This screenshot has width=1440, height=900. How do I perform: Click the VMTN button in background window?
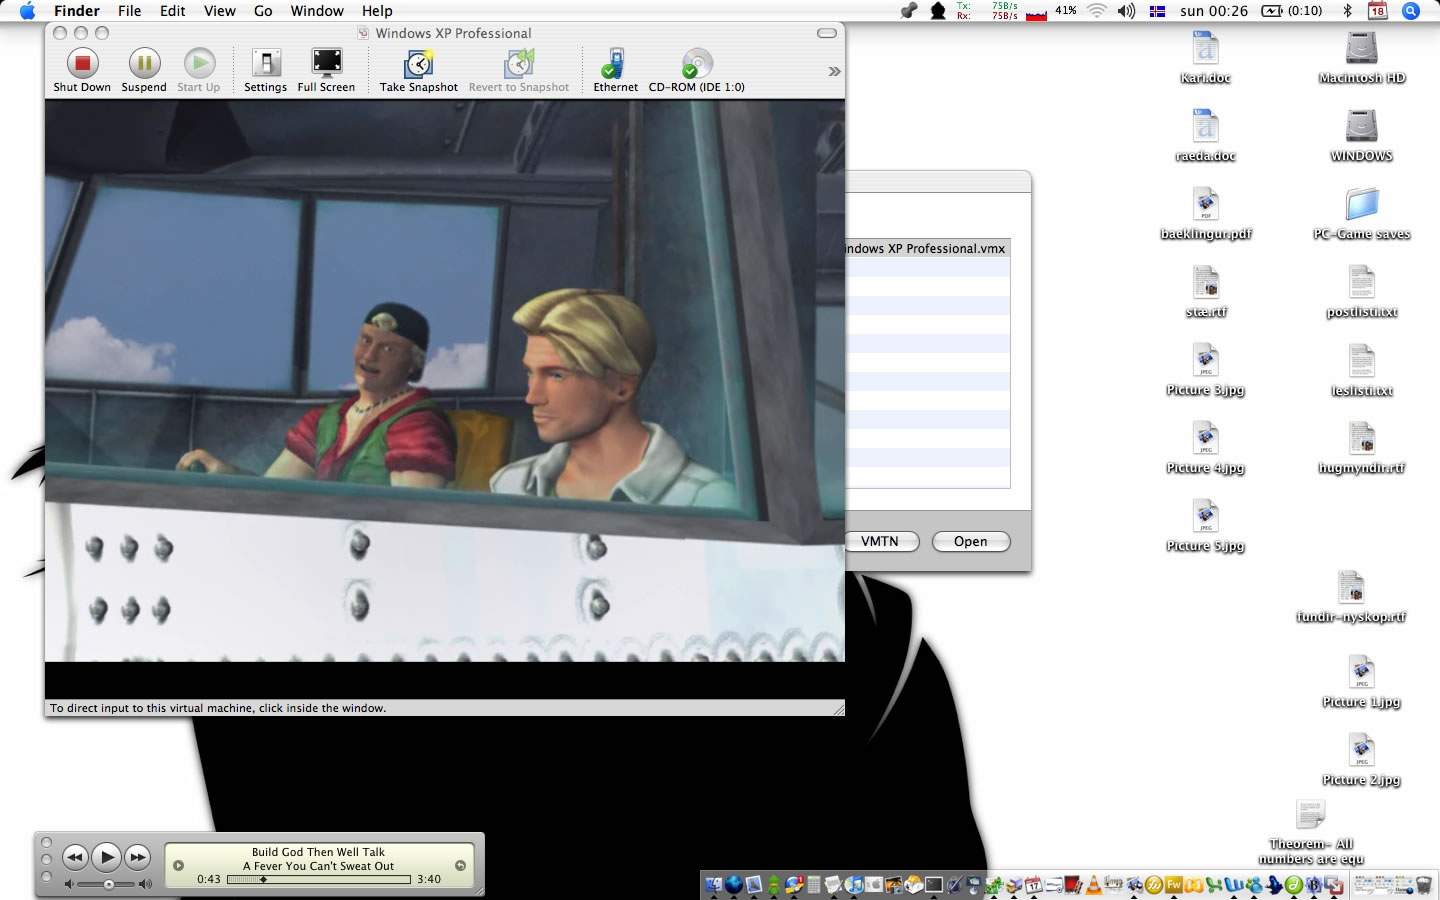880,541
